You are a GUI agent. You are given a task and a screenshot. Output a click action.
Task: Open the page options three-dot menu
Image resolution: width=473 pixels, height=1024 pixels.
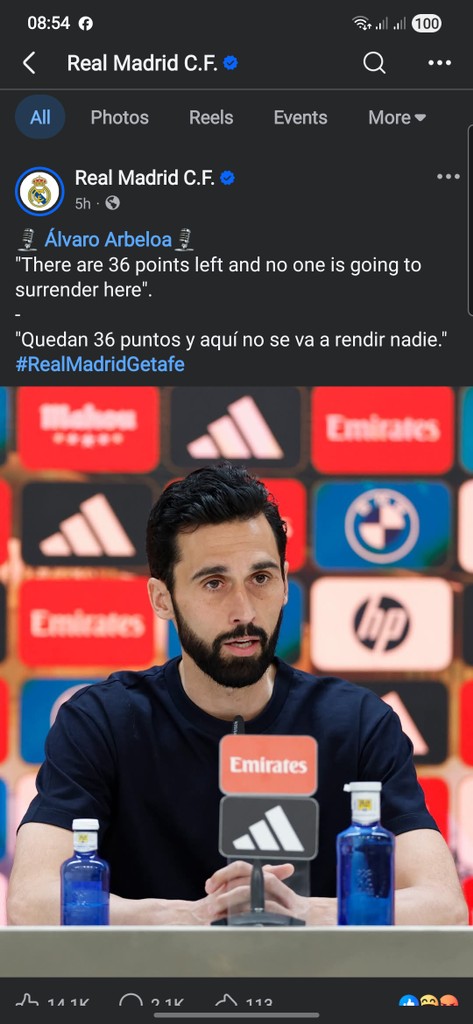(440, 63)
